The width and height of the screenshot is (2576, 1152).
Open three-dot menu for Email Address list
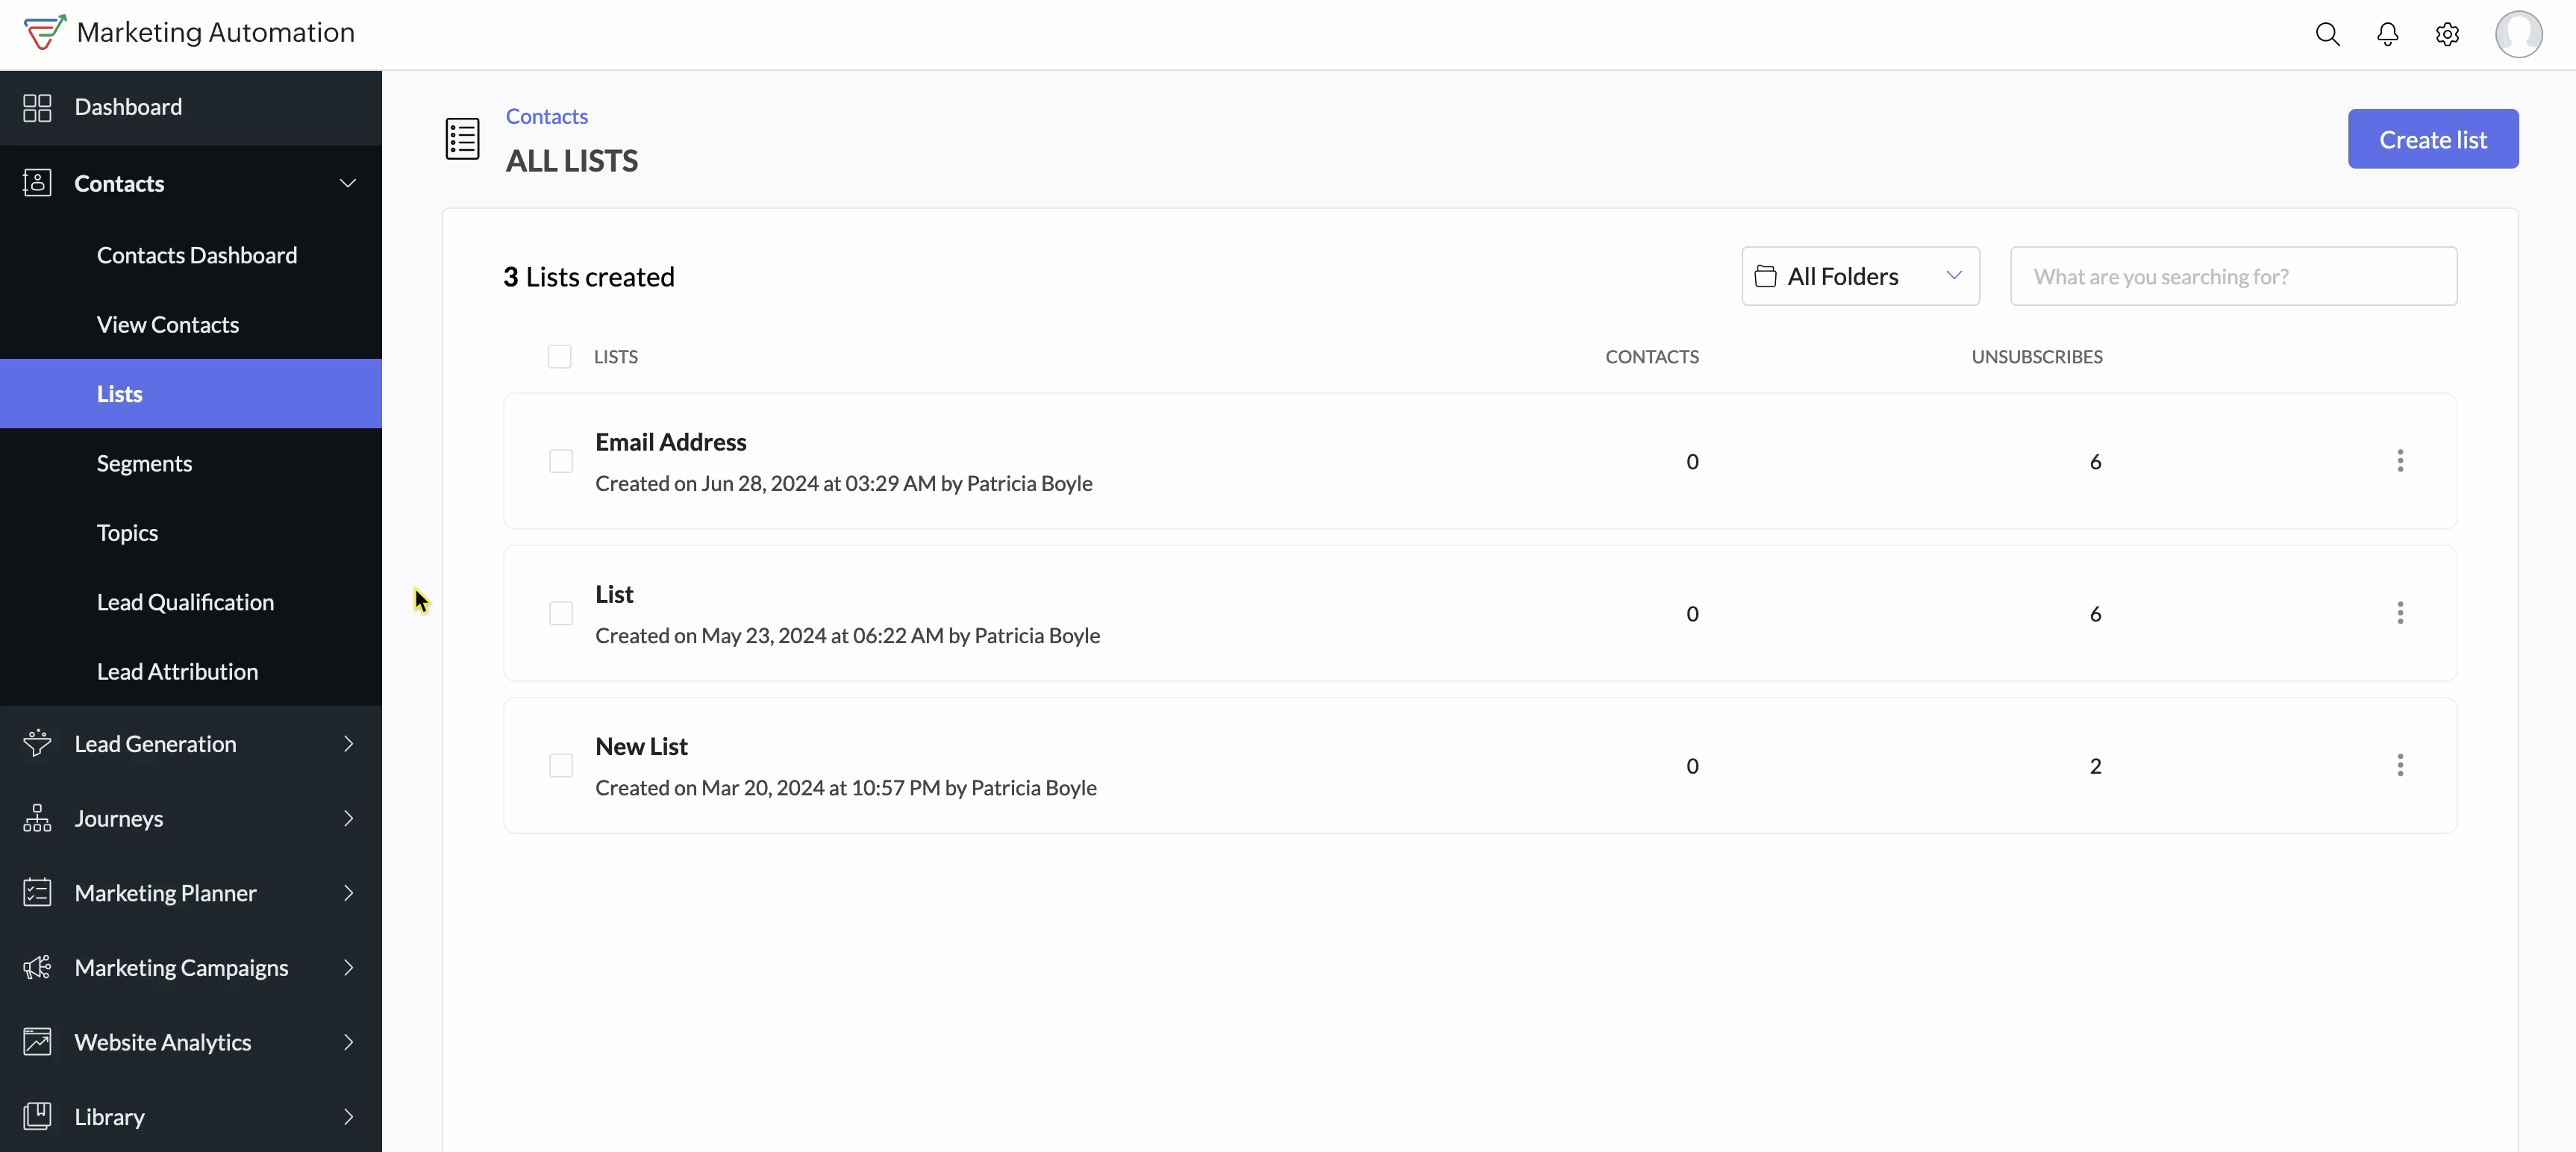tap(2399, 461)
